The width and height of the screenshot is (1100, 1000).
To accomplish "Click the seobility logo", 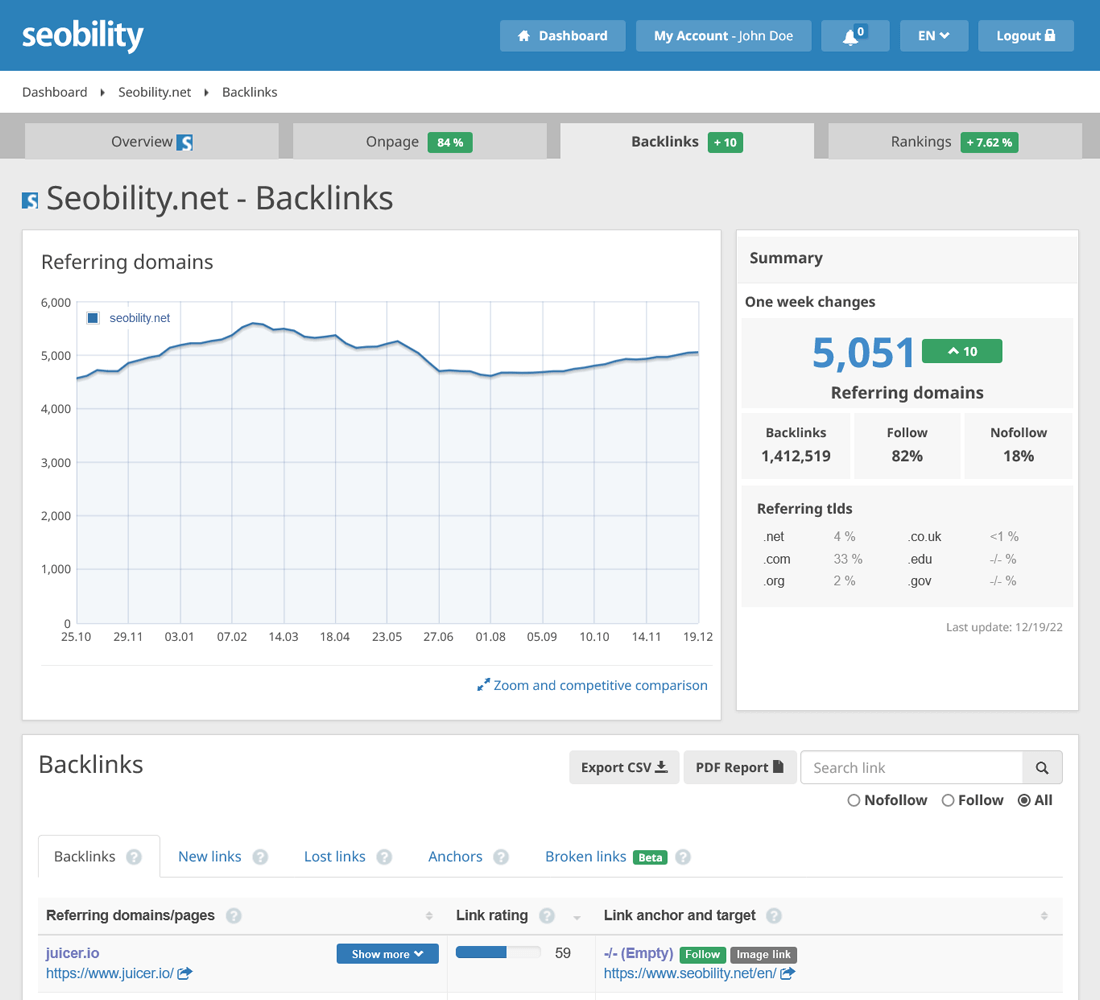I will tap(82, 35).
